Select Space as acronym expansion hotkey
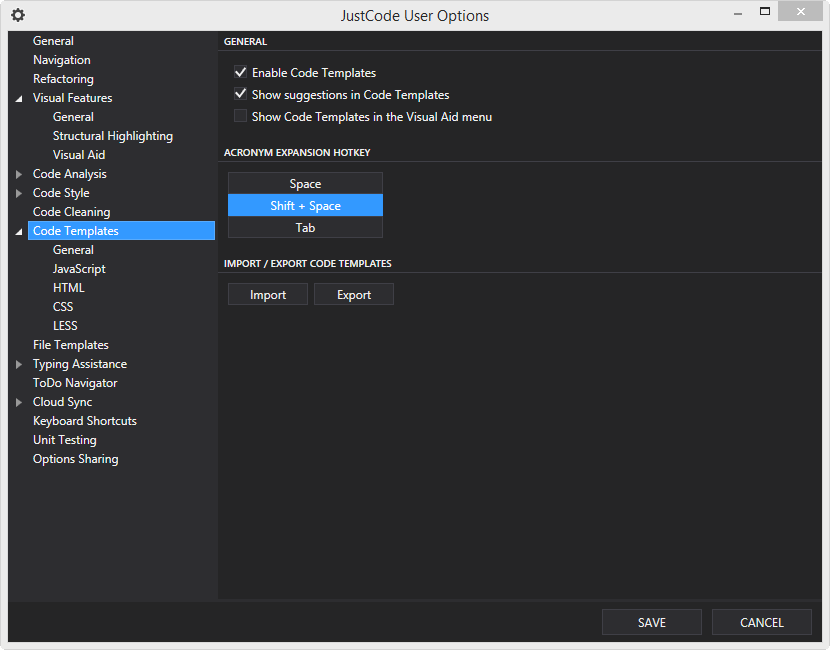Screen dimensions: 830x650 pyautogui.click(x=305, y=183)
